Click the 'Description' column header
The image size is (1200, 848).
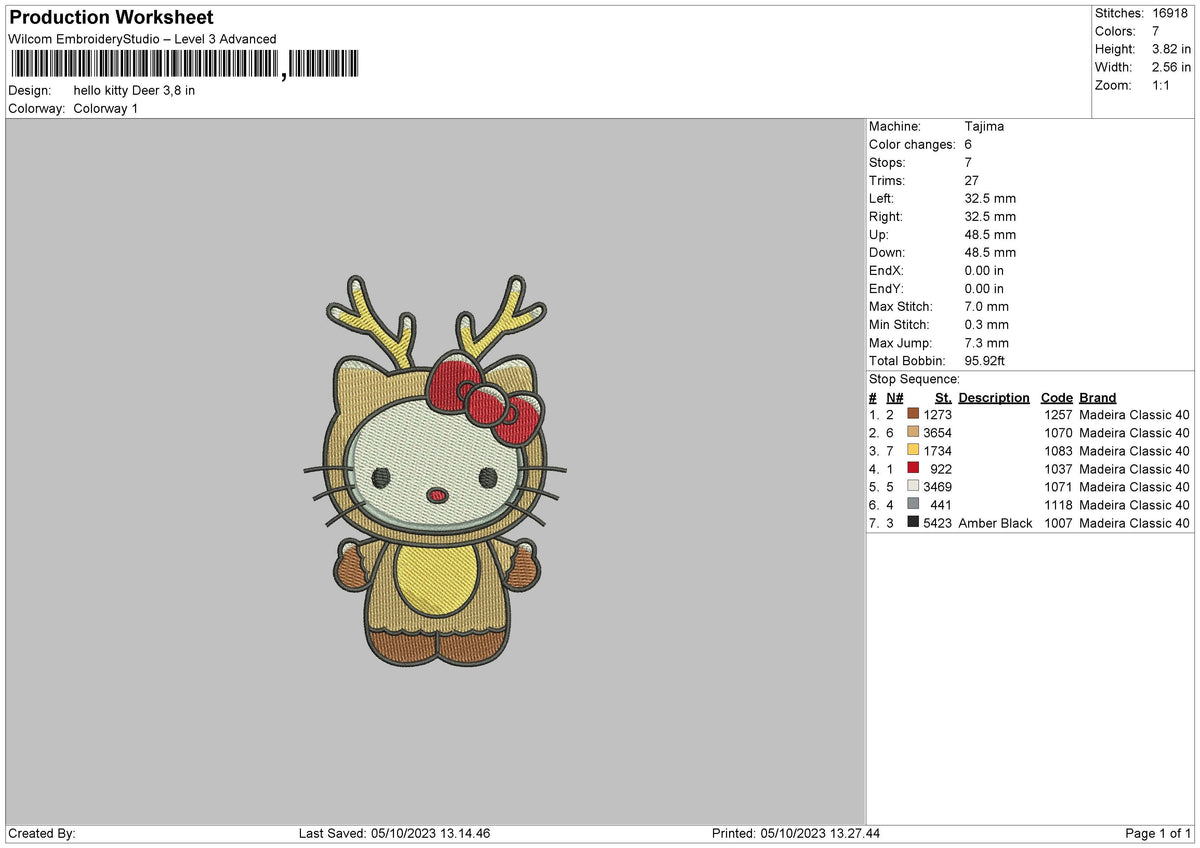click(994, 398)
